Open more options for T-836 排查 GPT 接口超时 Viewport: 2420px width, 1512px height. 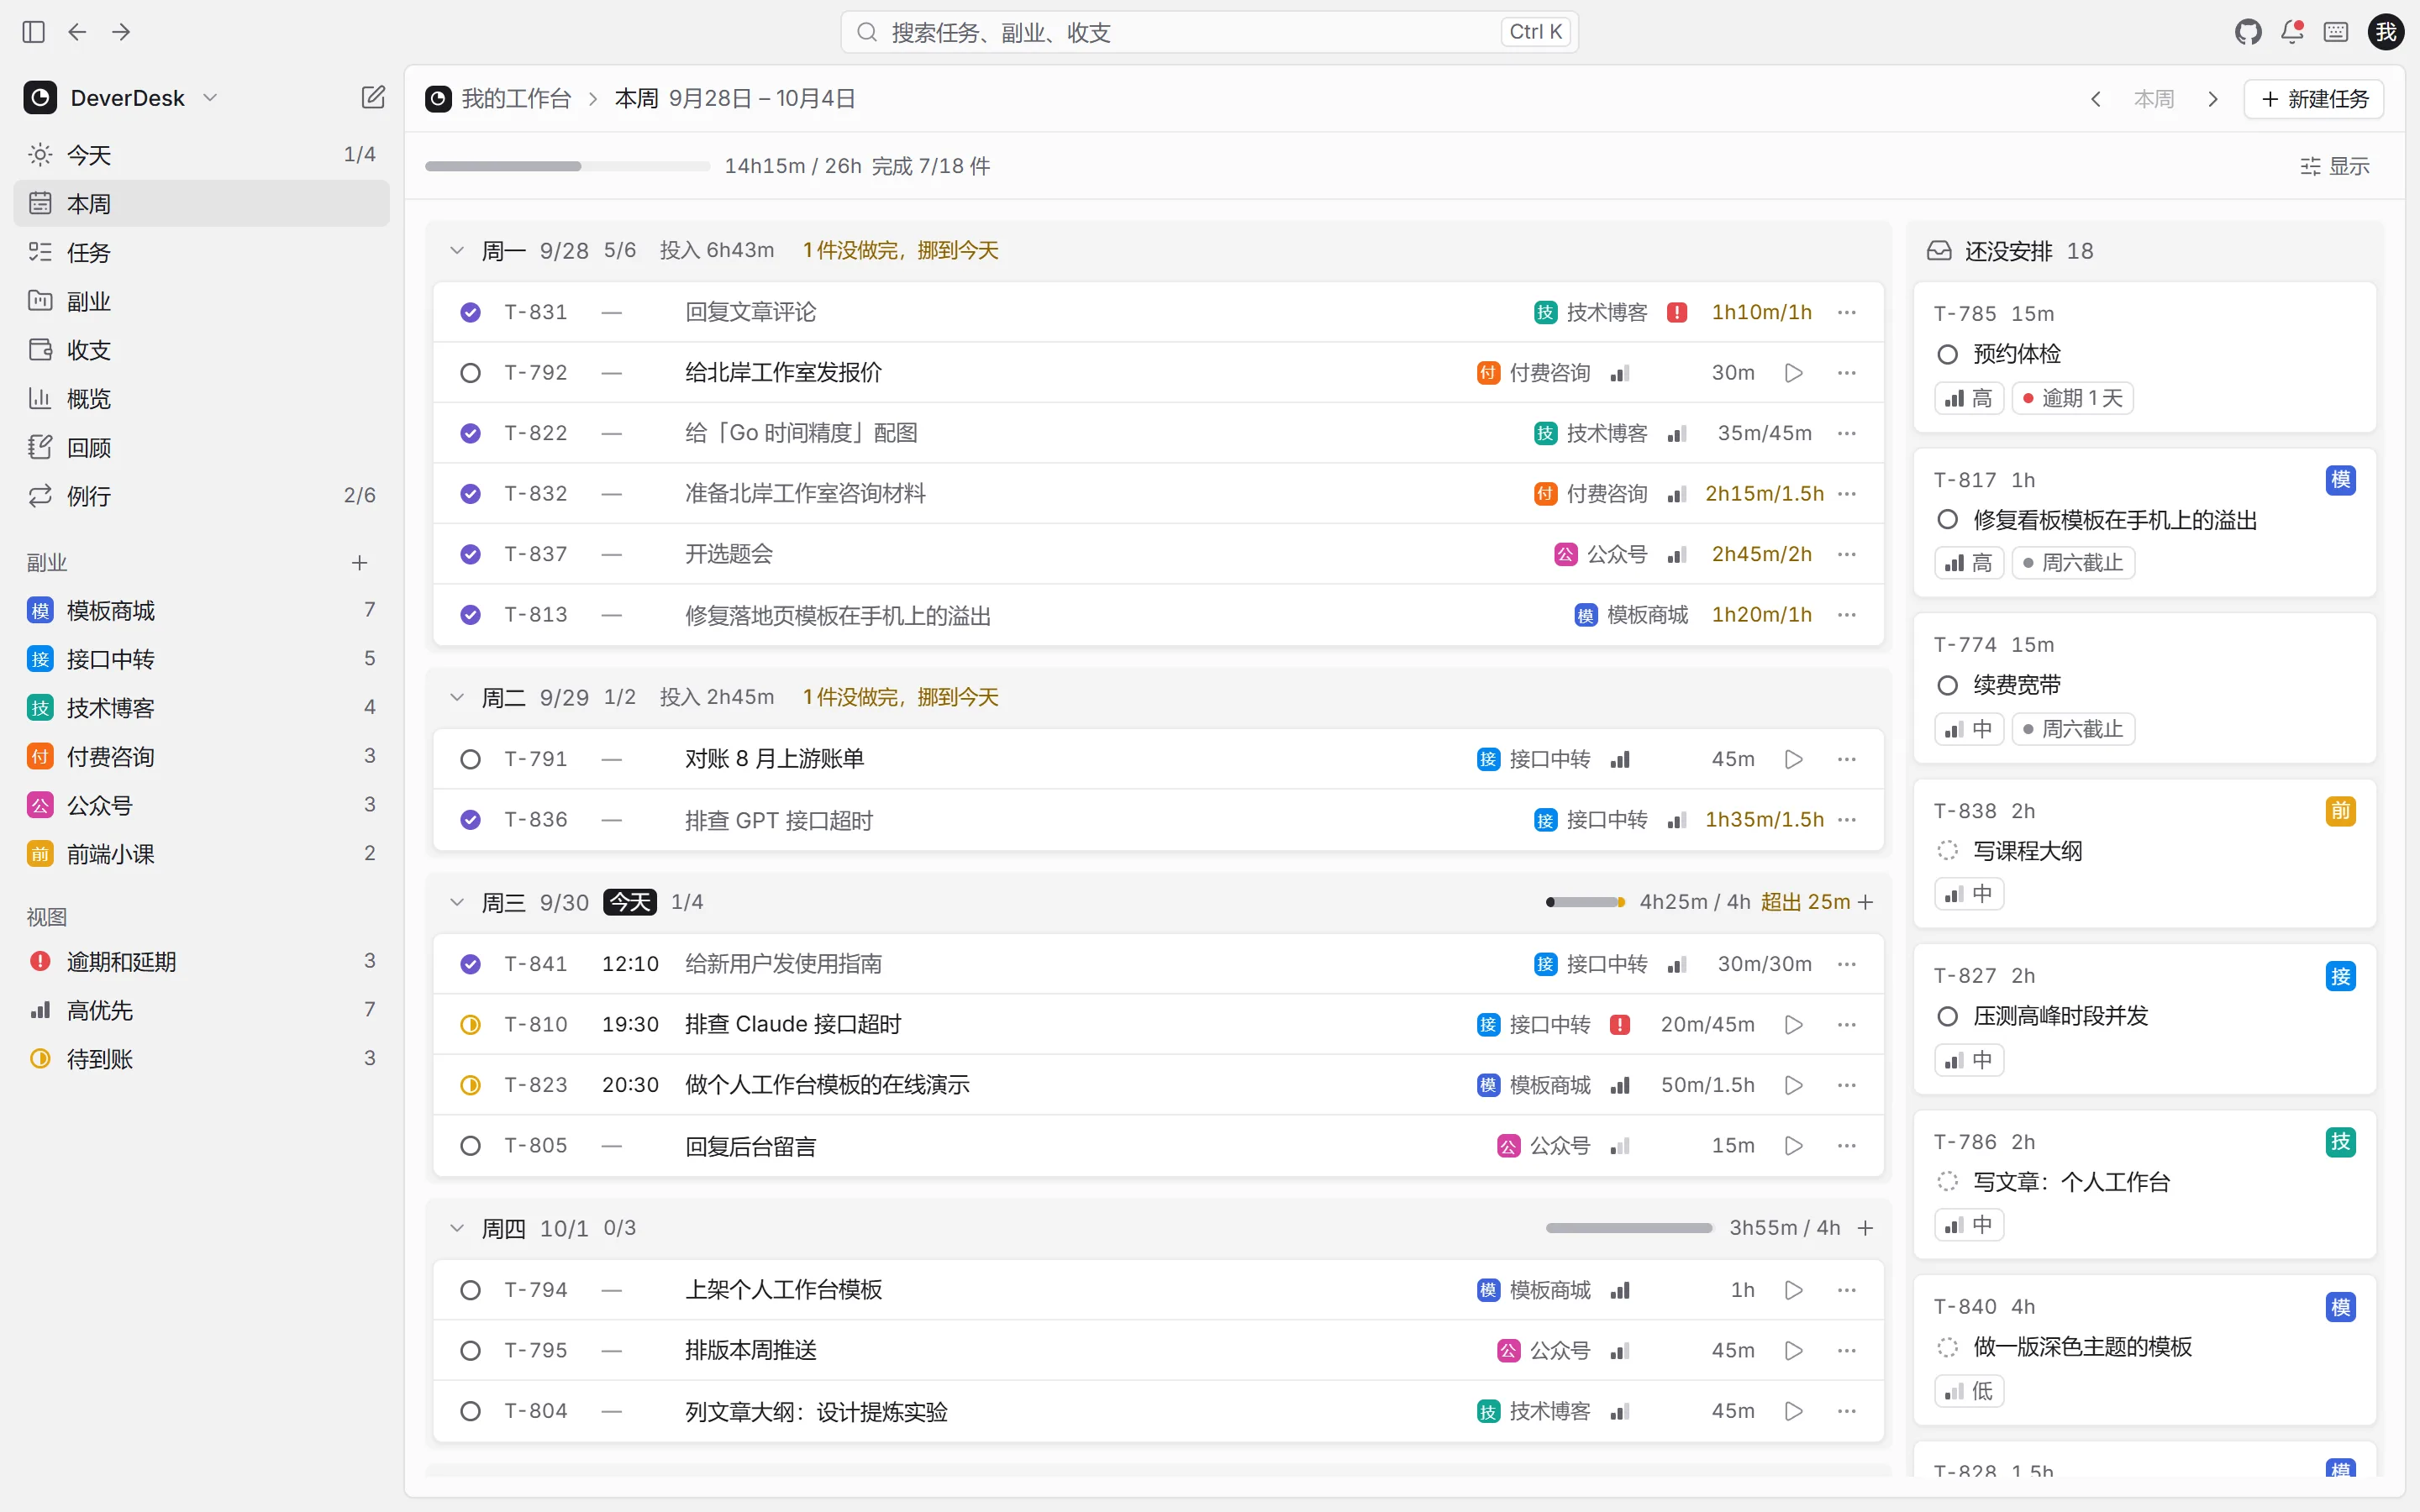1847,820
